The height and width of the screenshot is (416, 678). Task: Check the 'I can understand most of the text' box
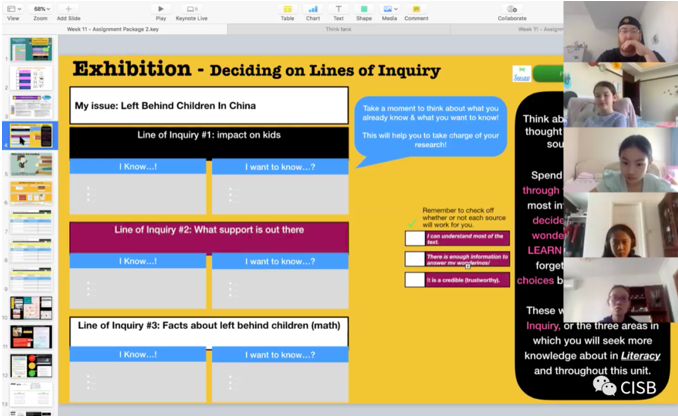coord(415,238)
